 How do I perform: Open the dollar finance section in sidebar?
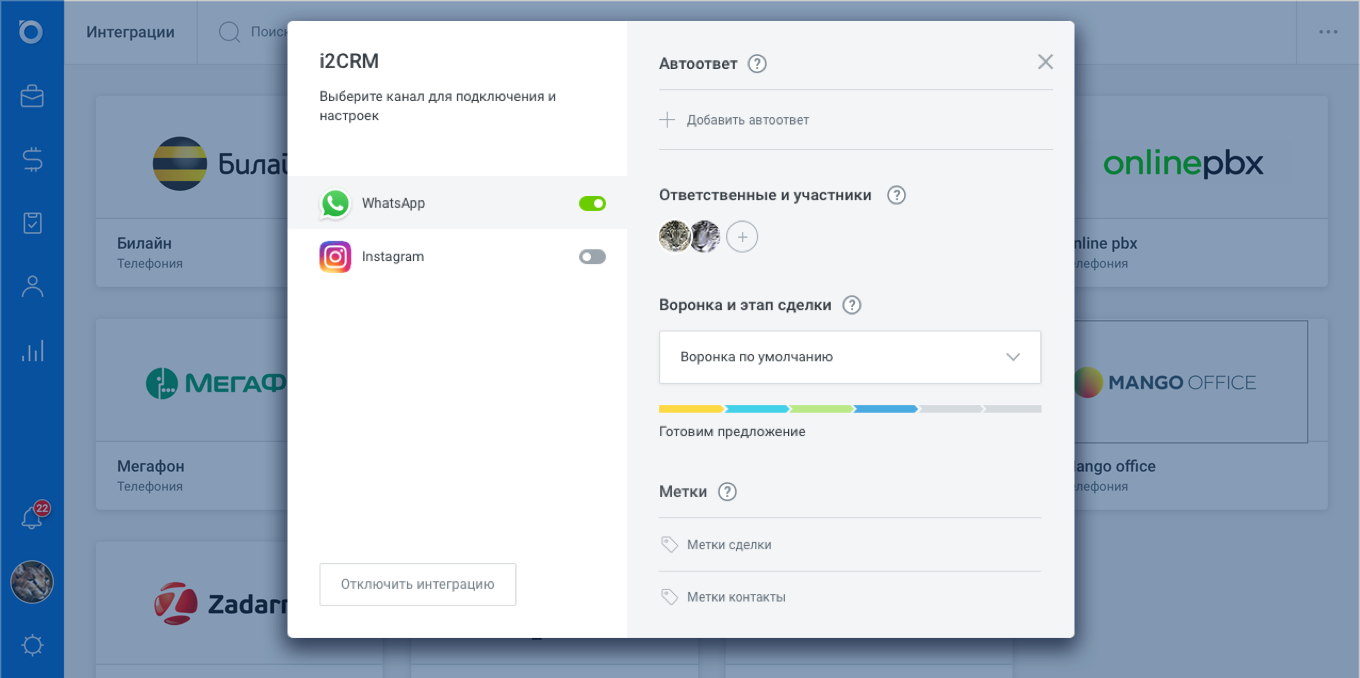[32, 159]
